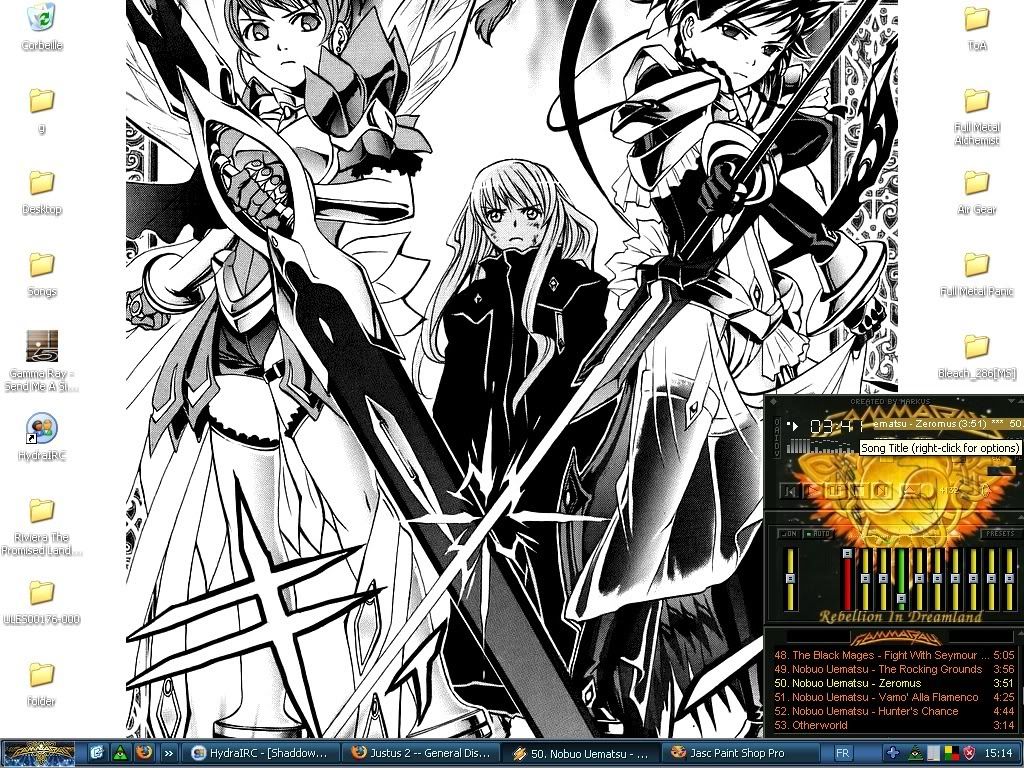
Task: Click Winamp pause button
Action: click(836, 490)
